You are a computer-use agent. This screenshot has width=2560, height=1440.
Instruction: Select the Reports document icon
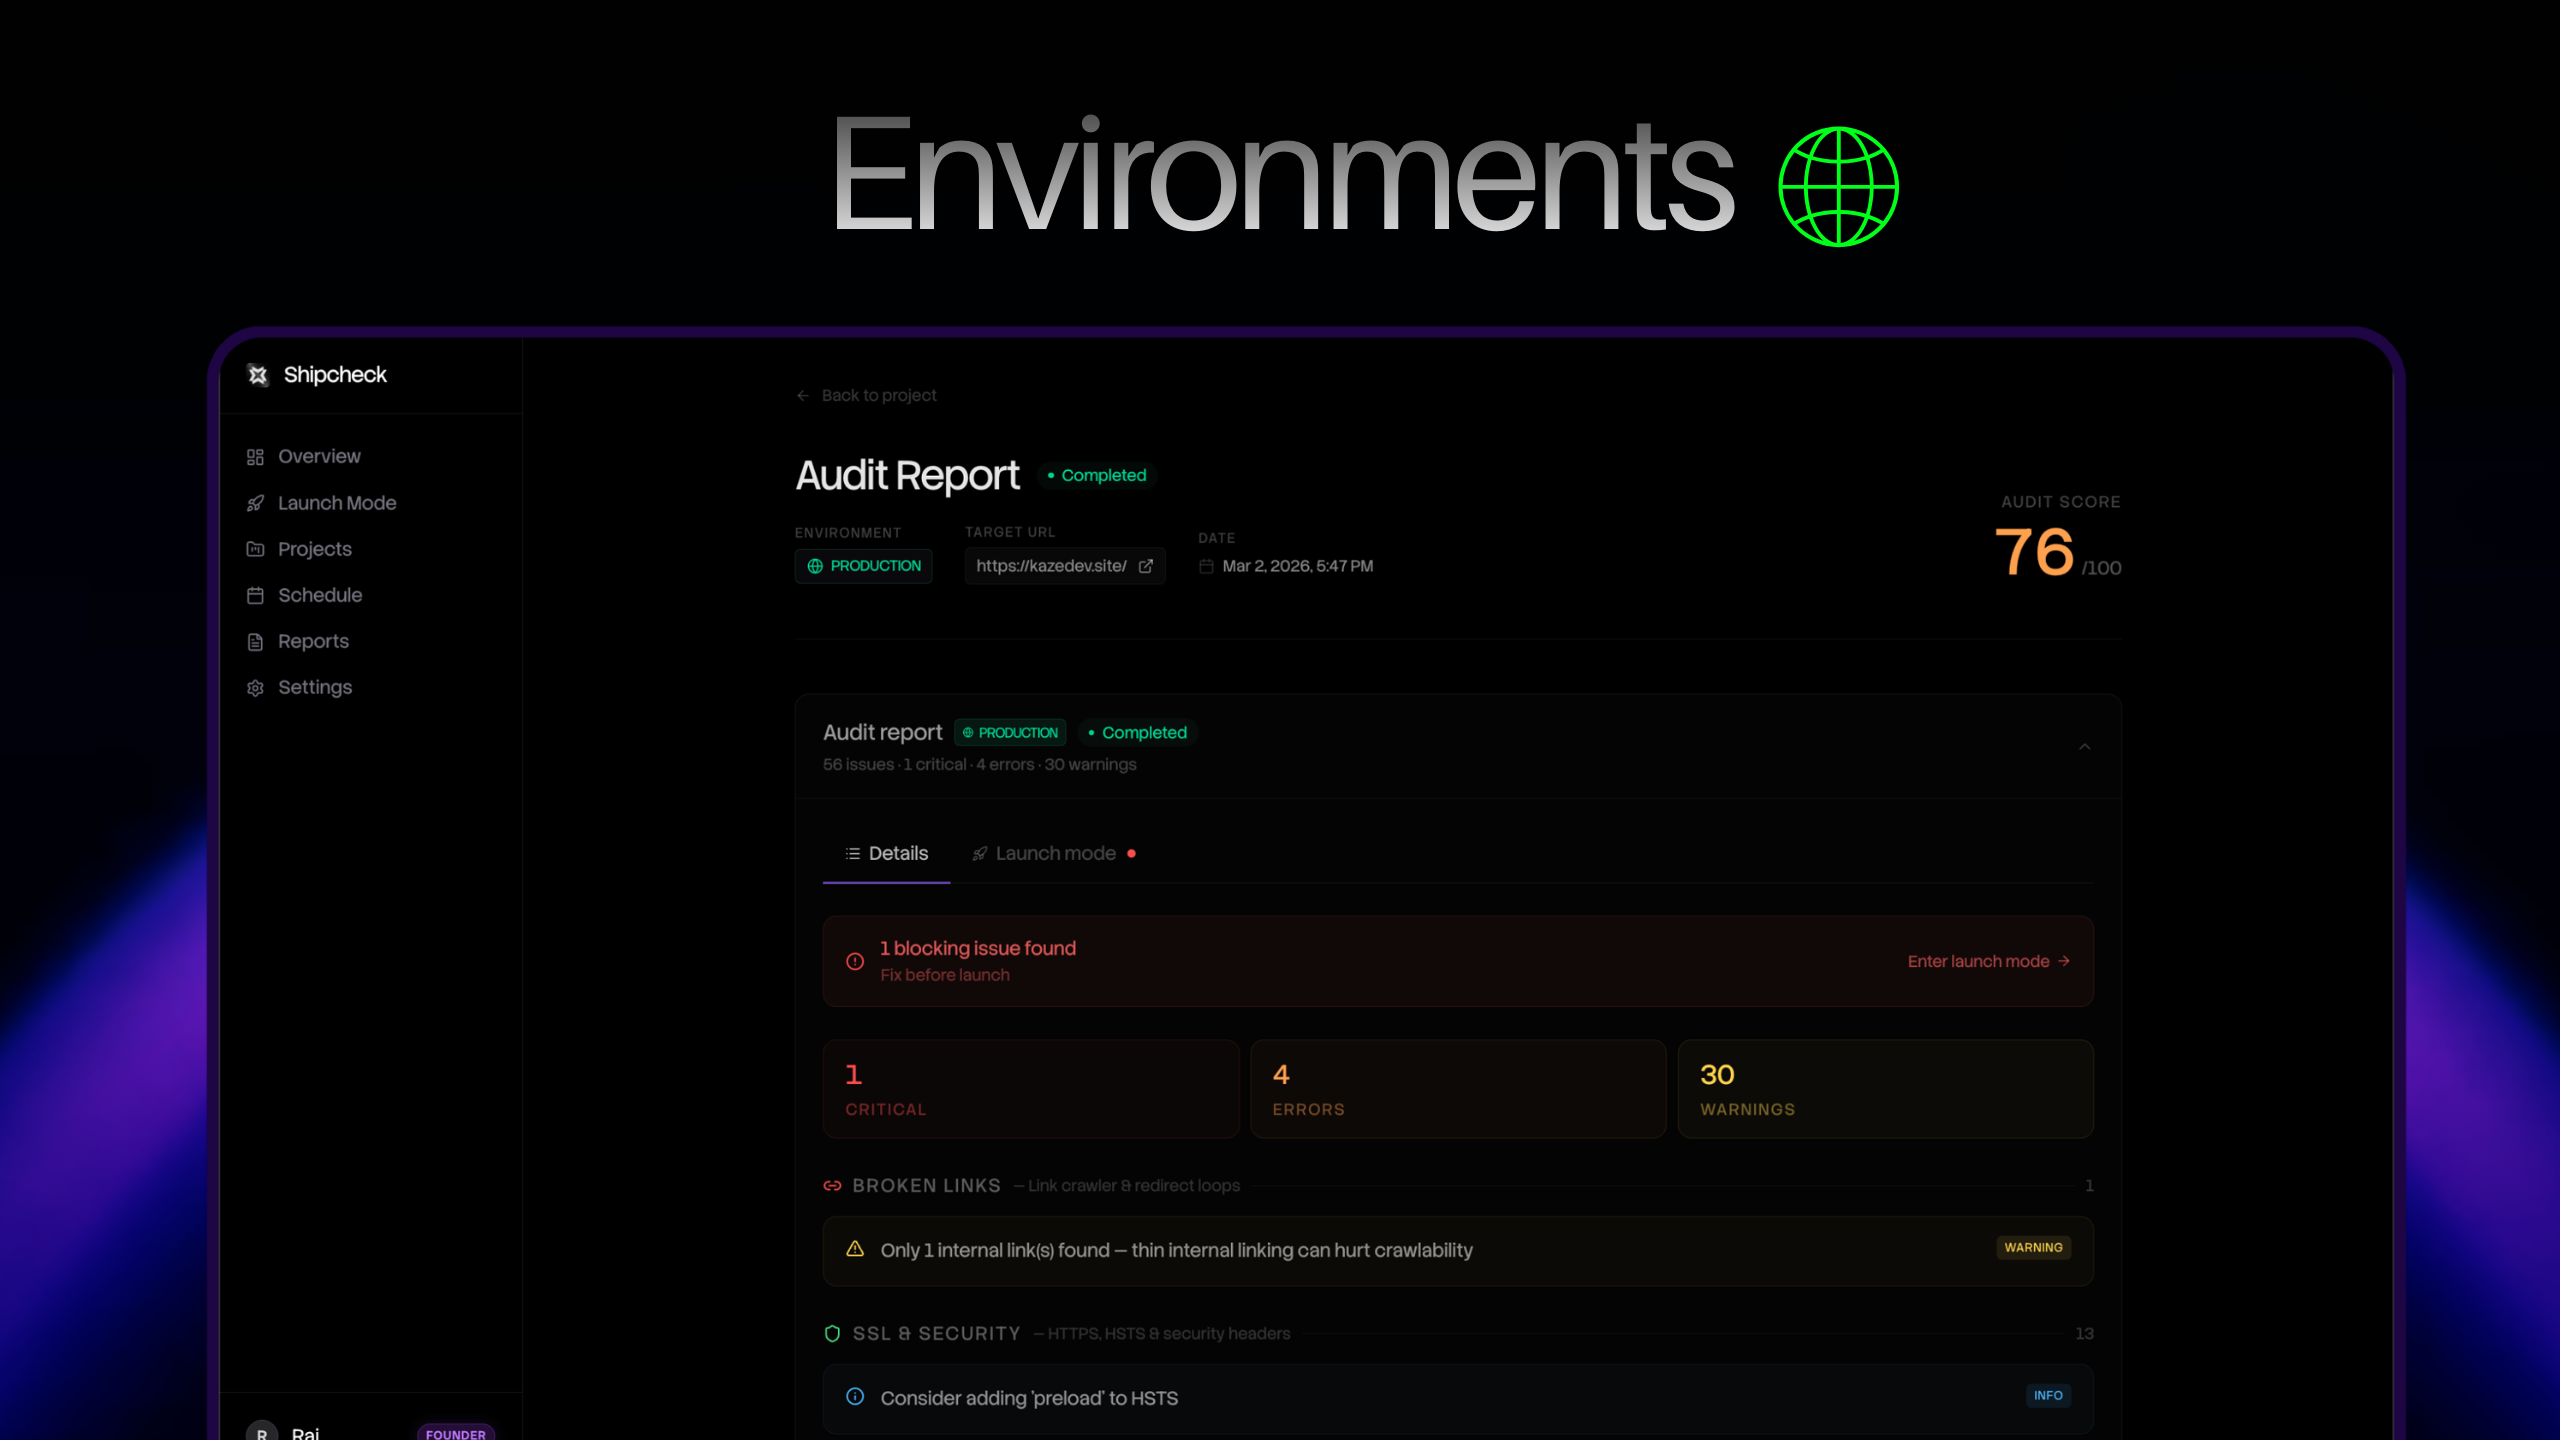(255, 641)
